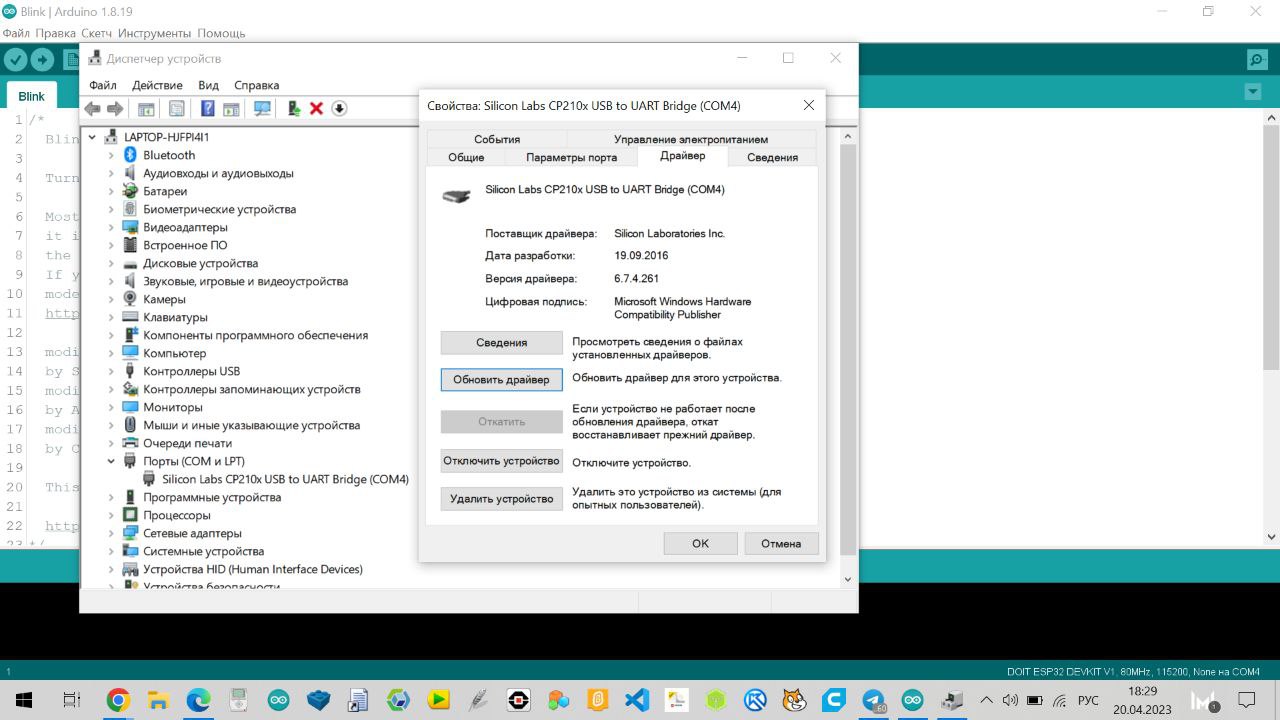Viewport: 1280px width, 720px height.
Task: Open the Arduino Инструменты menu
Action: click(155, 33)
